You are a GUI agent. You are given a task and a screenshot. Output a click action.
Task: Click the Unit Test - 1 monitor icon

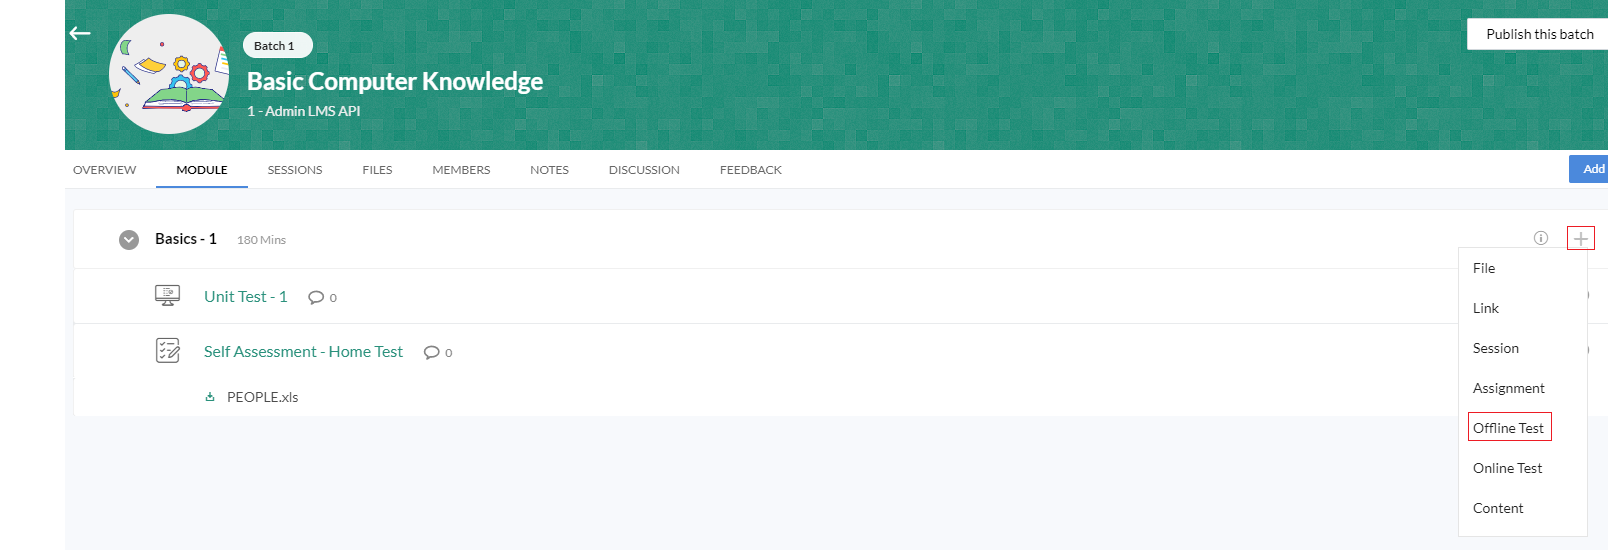coord(167,295)
